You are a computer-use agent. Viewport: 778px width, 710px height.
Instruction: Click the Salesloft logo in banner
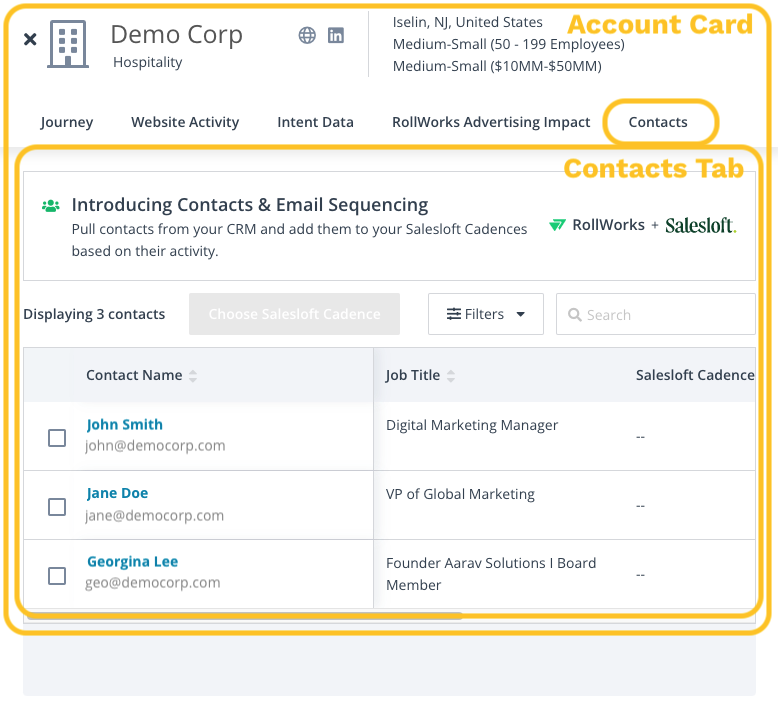pyautogui.click(x=701, y=226)
